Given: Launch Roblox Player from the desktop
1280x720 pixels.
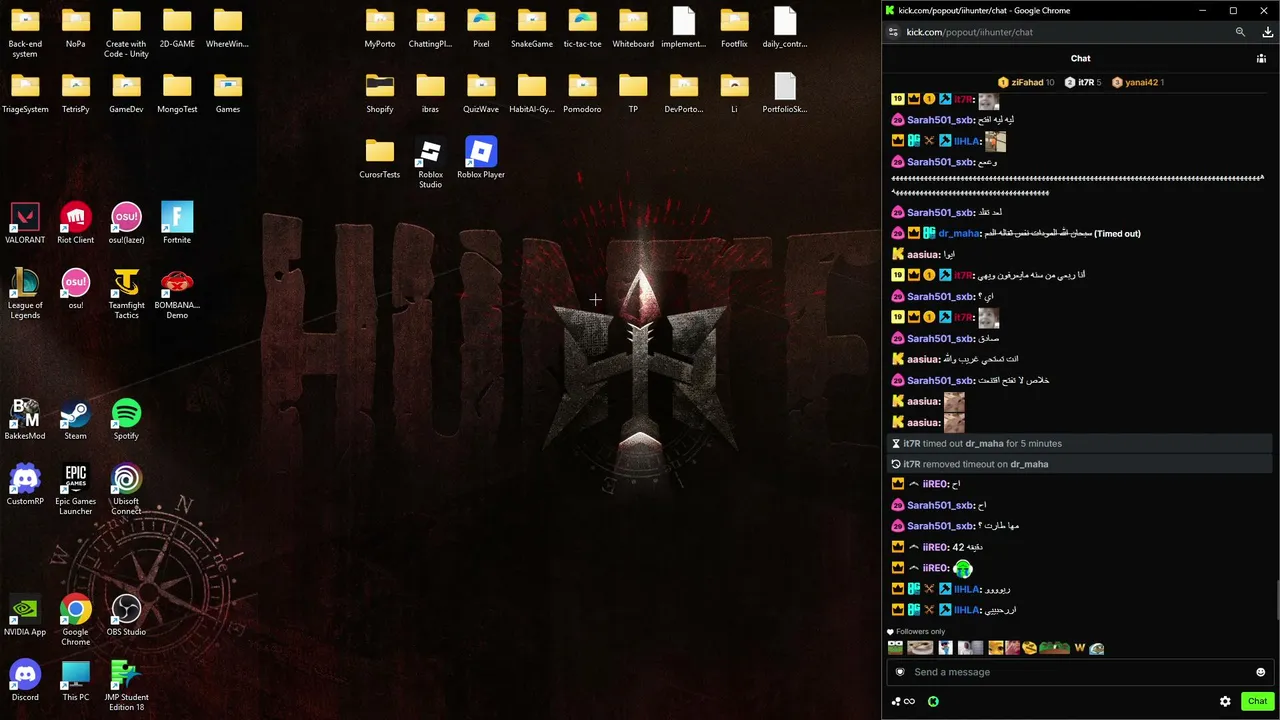Looking at the screenshot, I should pos(481,158).
